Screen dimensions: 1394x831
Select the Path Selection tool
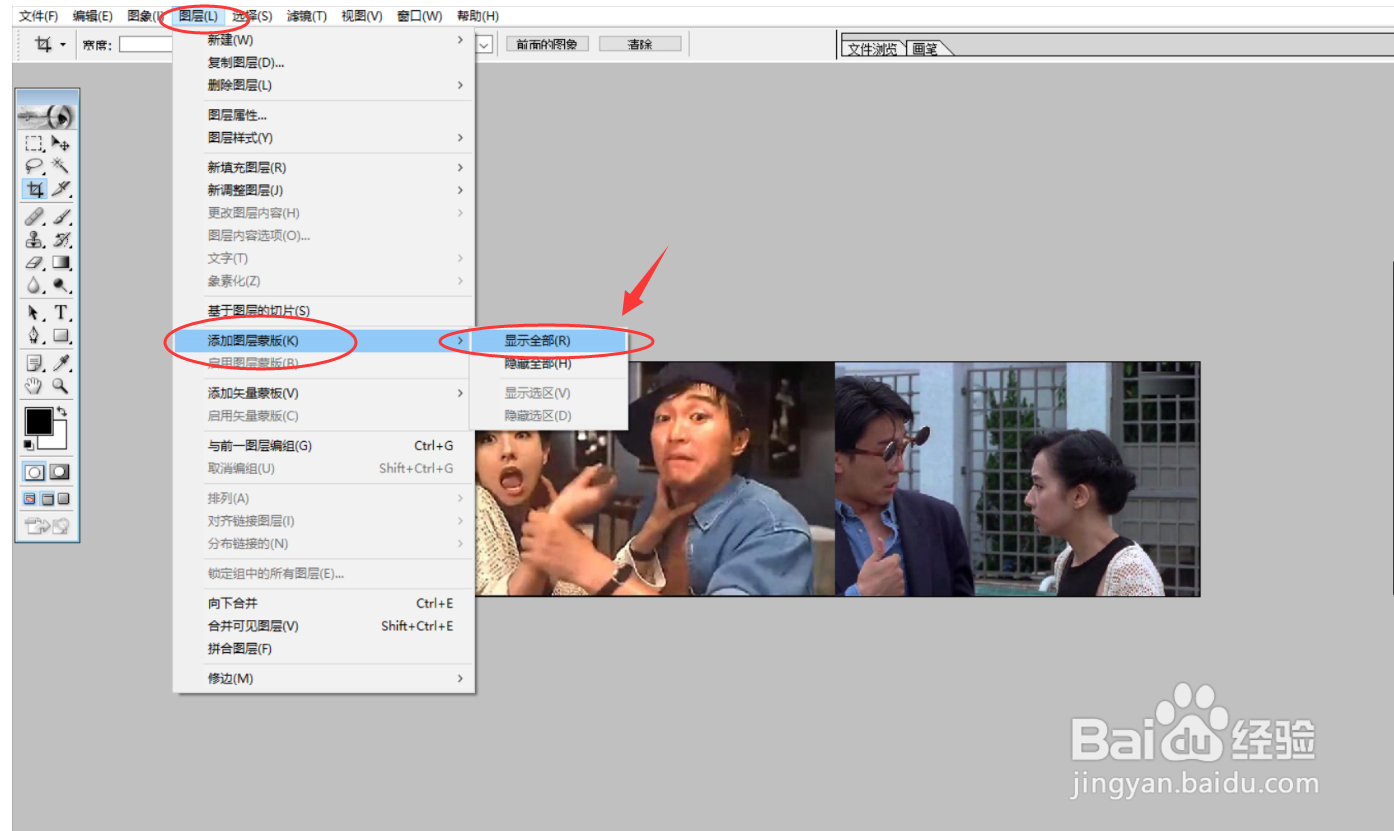tap(35, 312)
